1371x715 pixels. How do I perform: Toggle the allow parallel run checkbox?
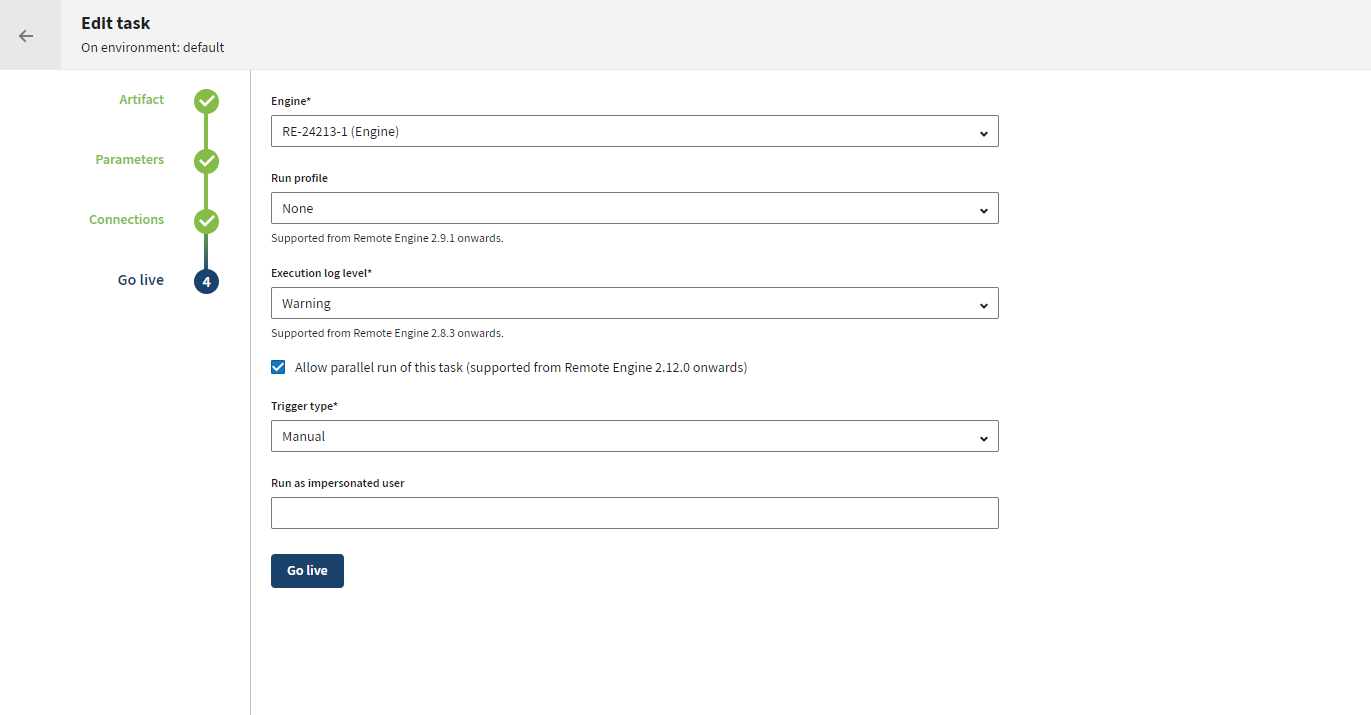coord(278,367)
